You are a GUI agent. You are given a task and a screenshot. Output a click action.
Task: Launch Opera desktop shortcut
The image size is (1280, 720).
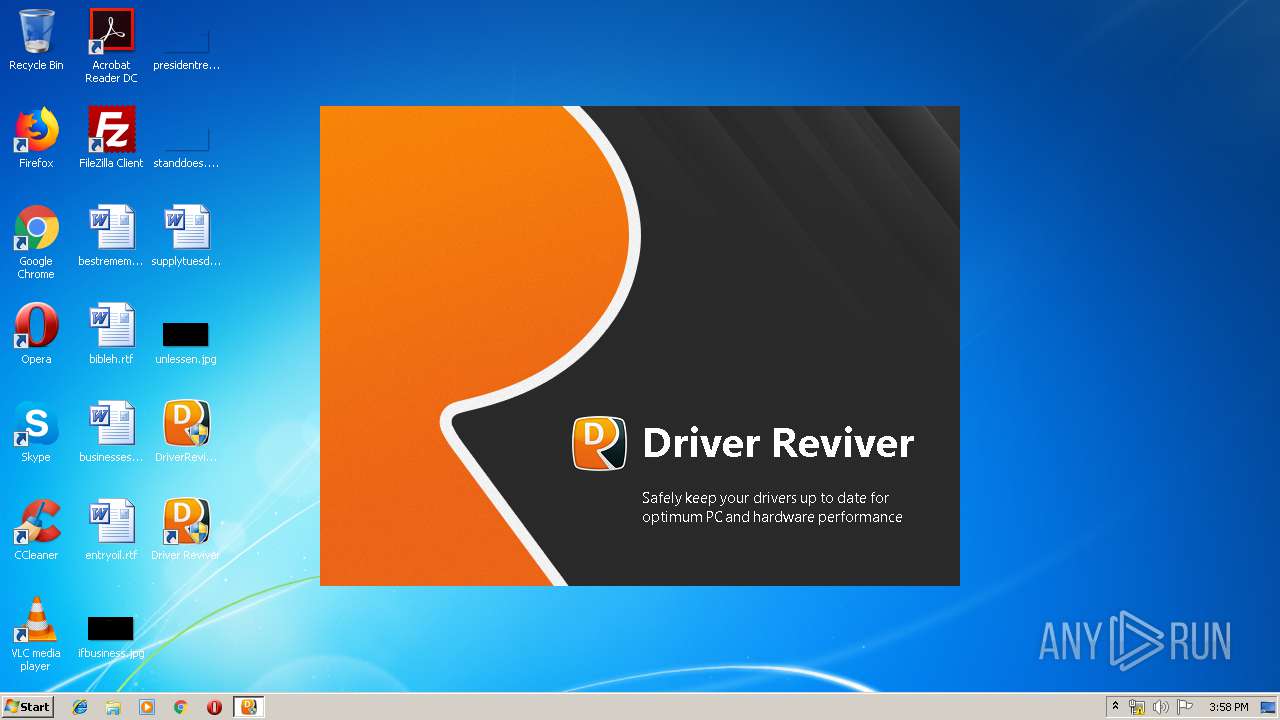(x=36, y=334)
